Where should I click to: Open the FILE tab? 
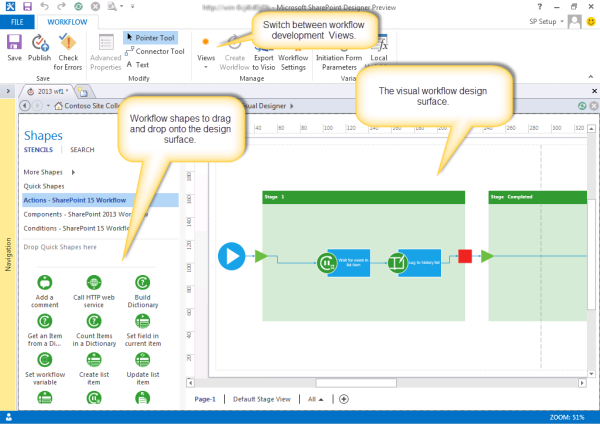coord(17,22)
